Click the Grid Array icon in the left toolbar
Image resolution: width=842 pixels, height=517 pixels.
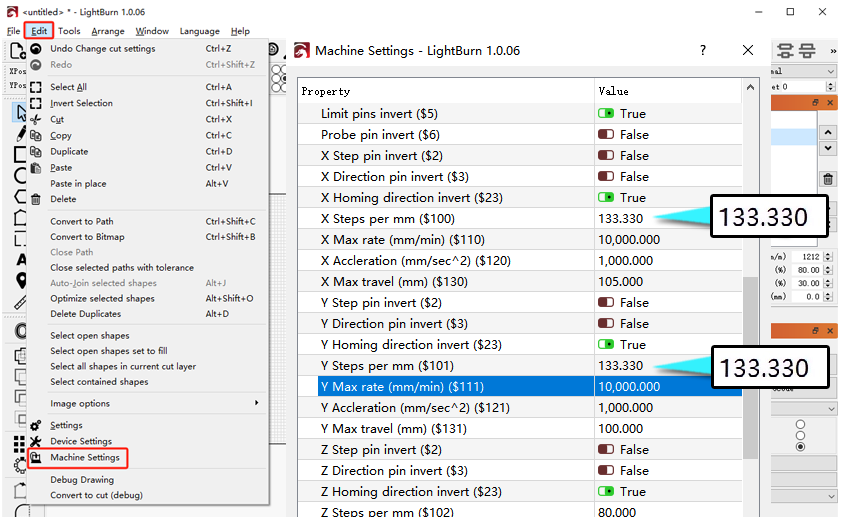pyautogui.click(x=19, y=443)
